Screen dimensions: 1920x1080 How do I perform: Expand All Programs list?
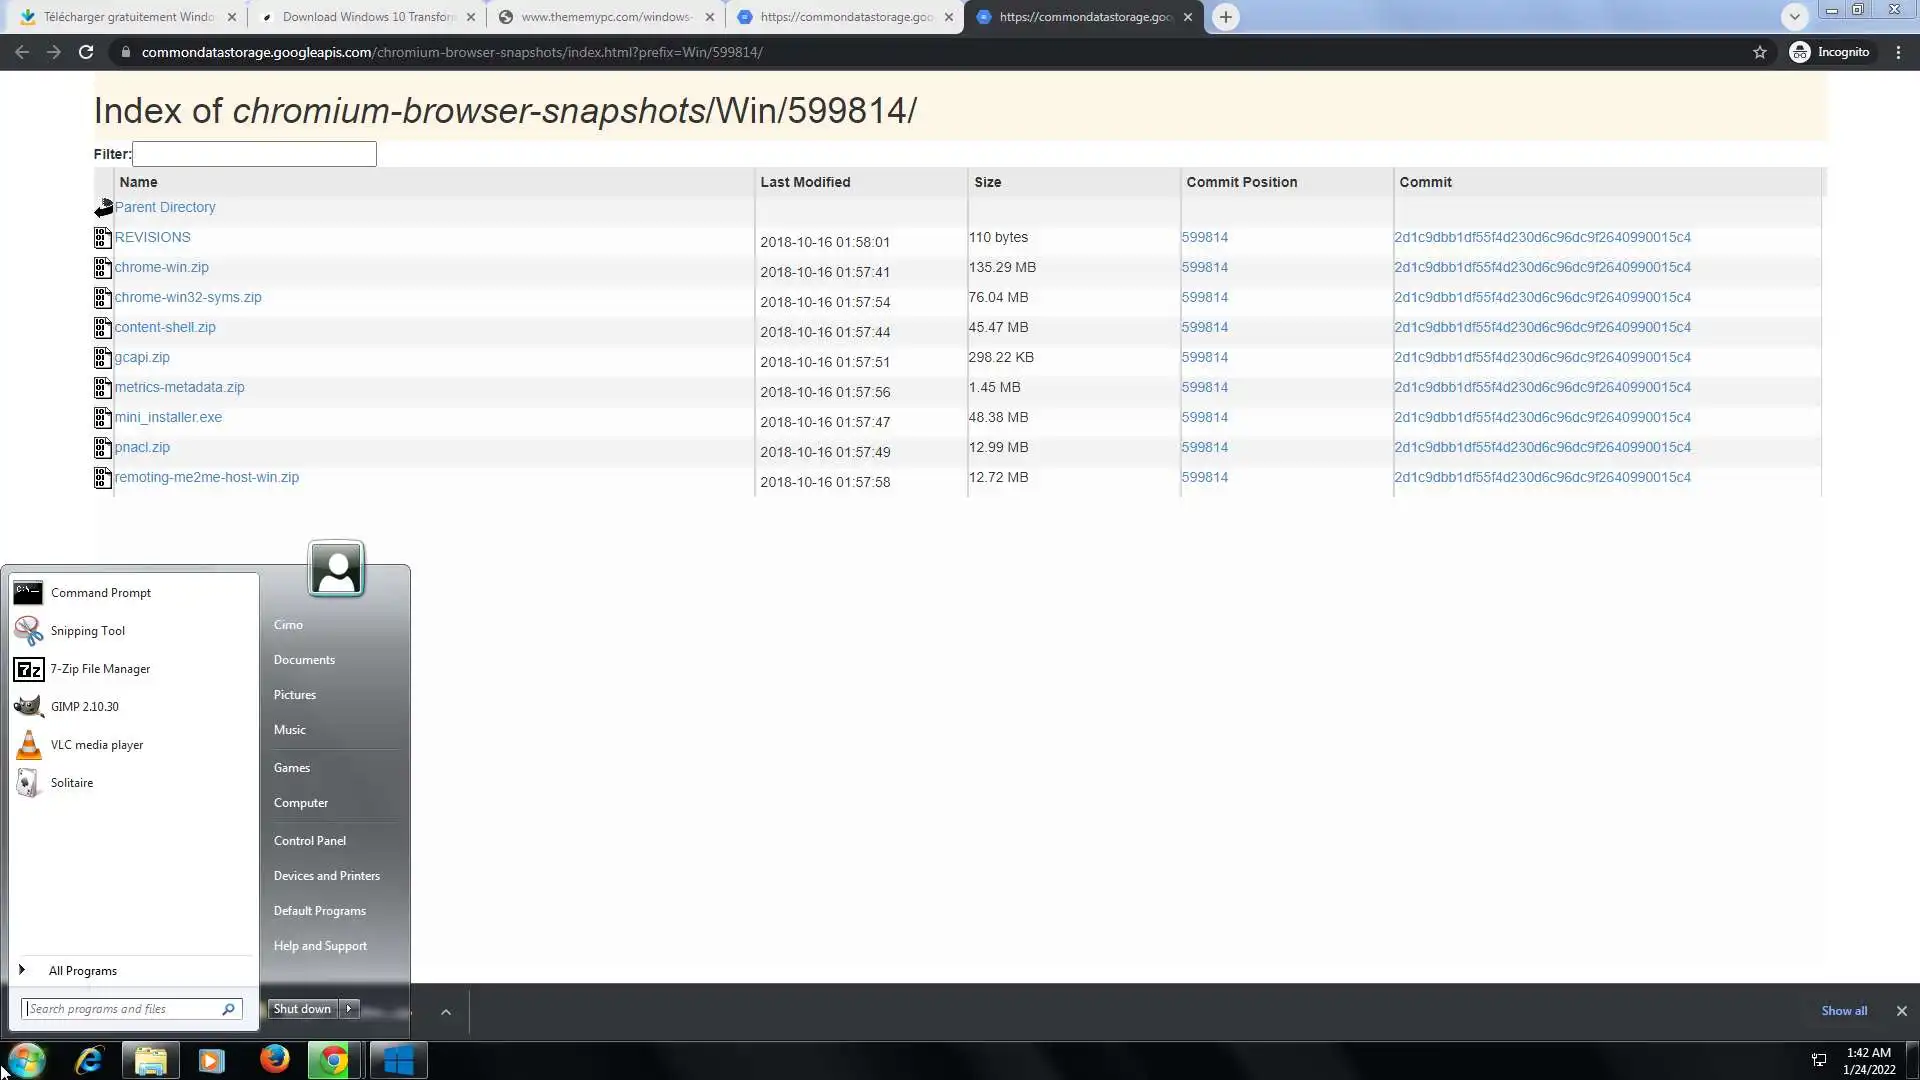click(x=82, y=971)
